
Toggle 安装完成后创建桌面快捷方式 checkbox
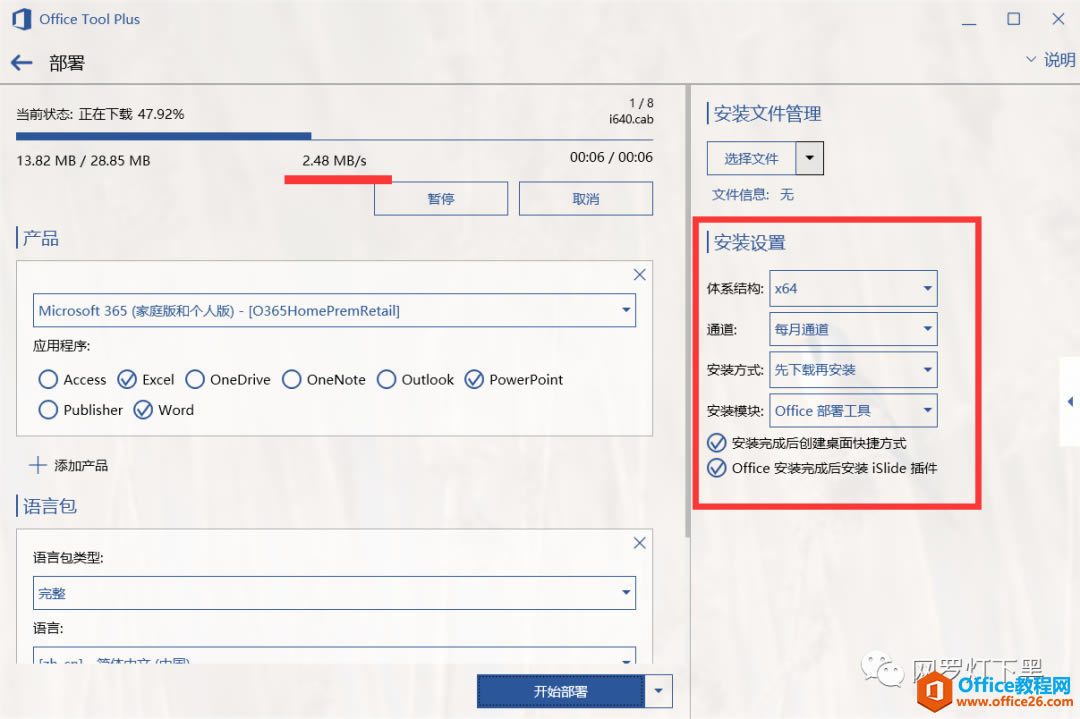716,443
